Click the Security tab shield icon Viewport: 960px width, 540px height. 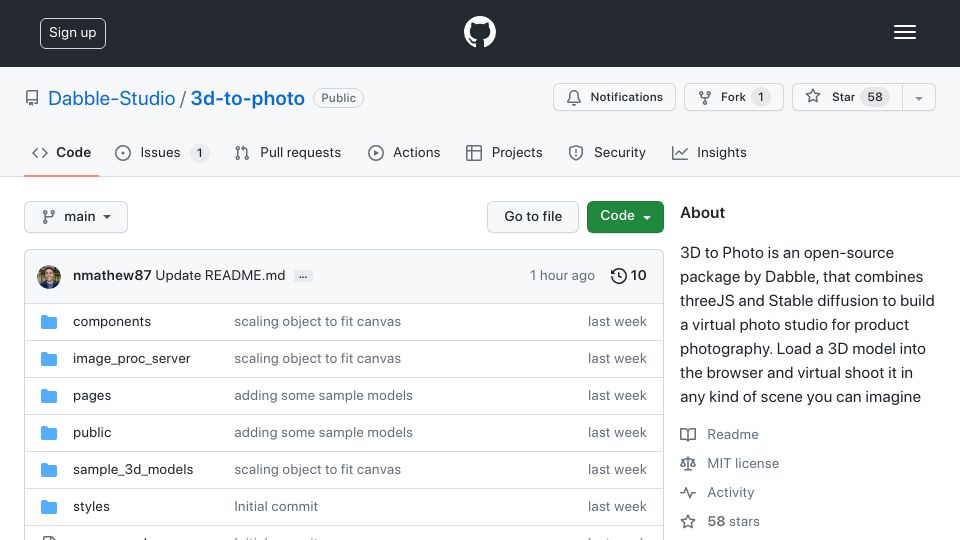(x=576, y=153)
